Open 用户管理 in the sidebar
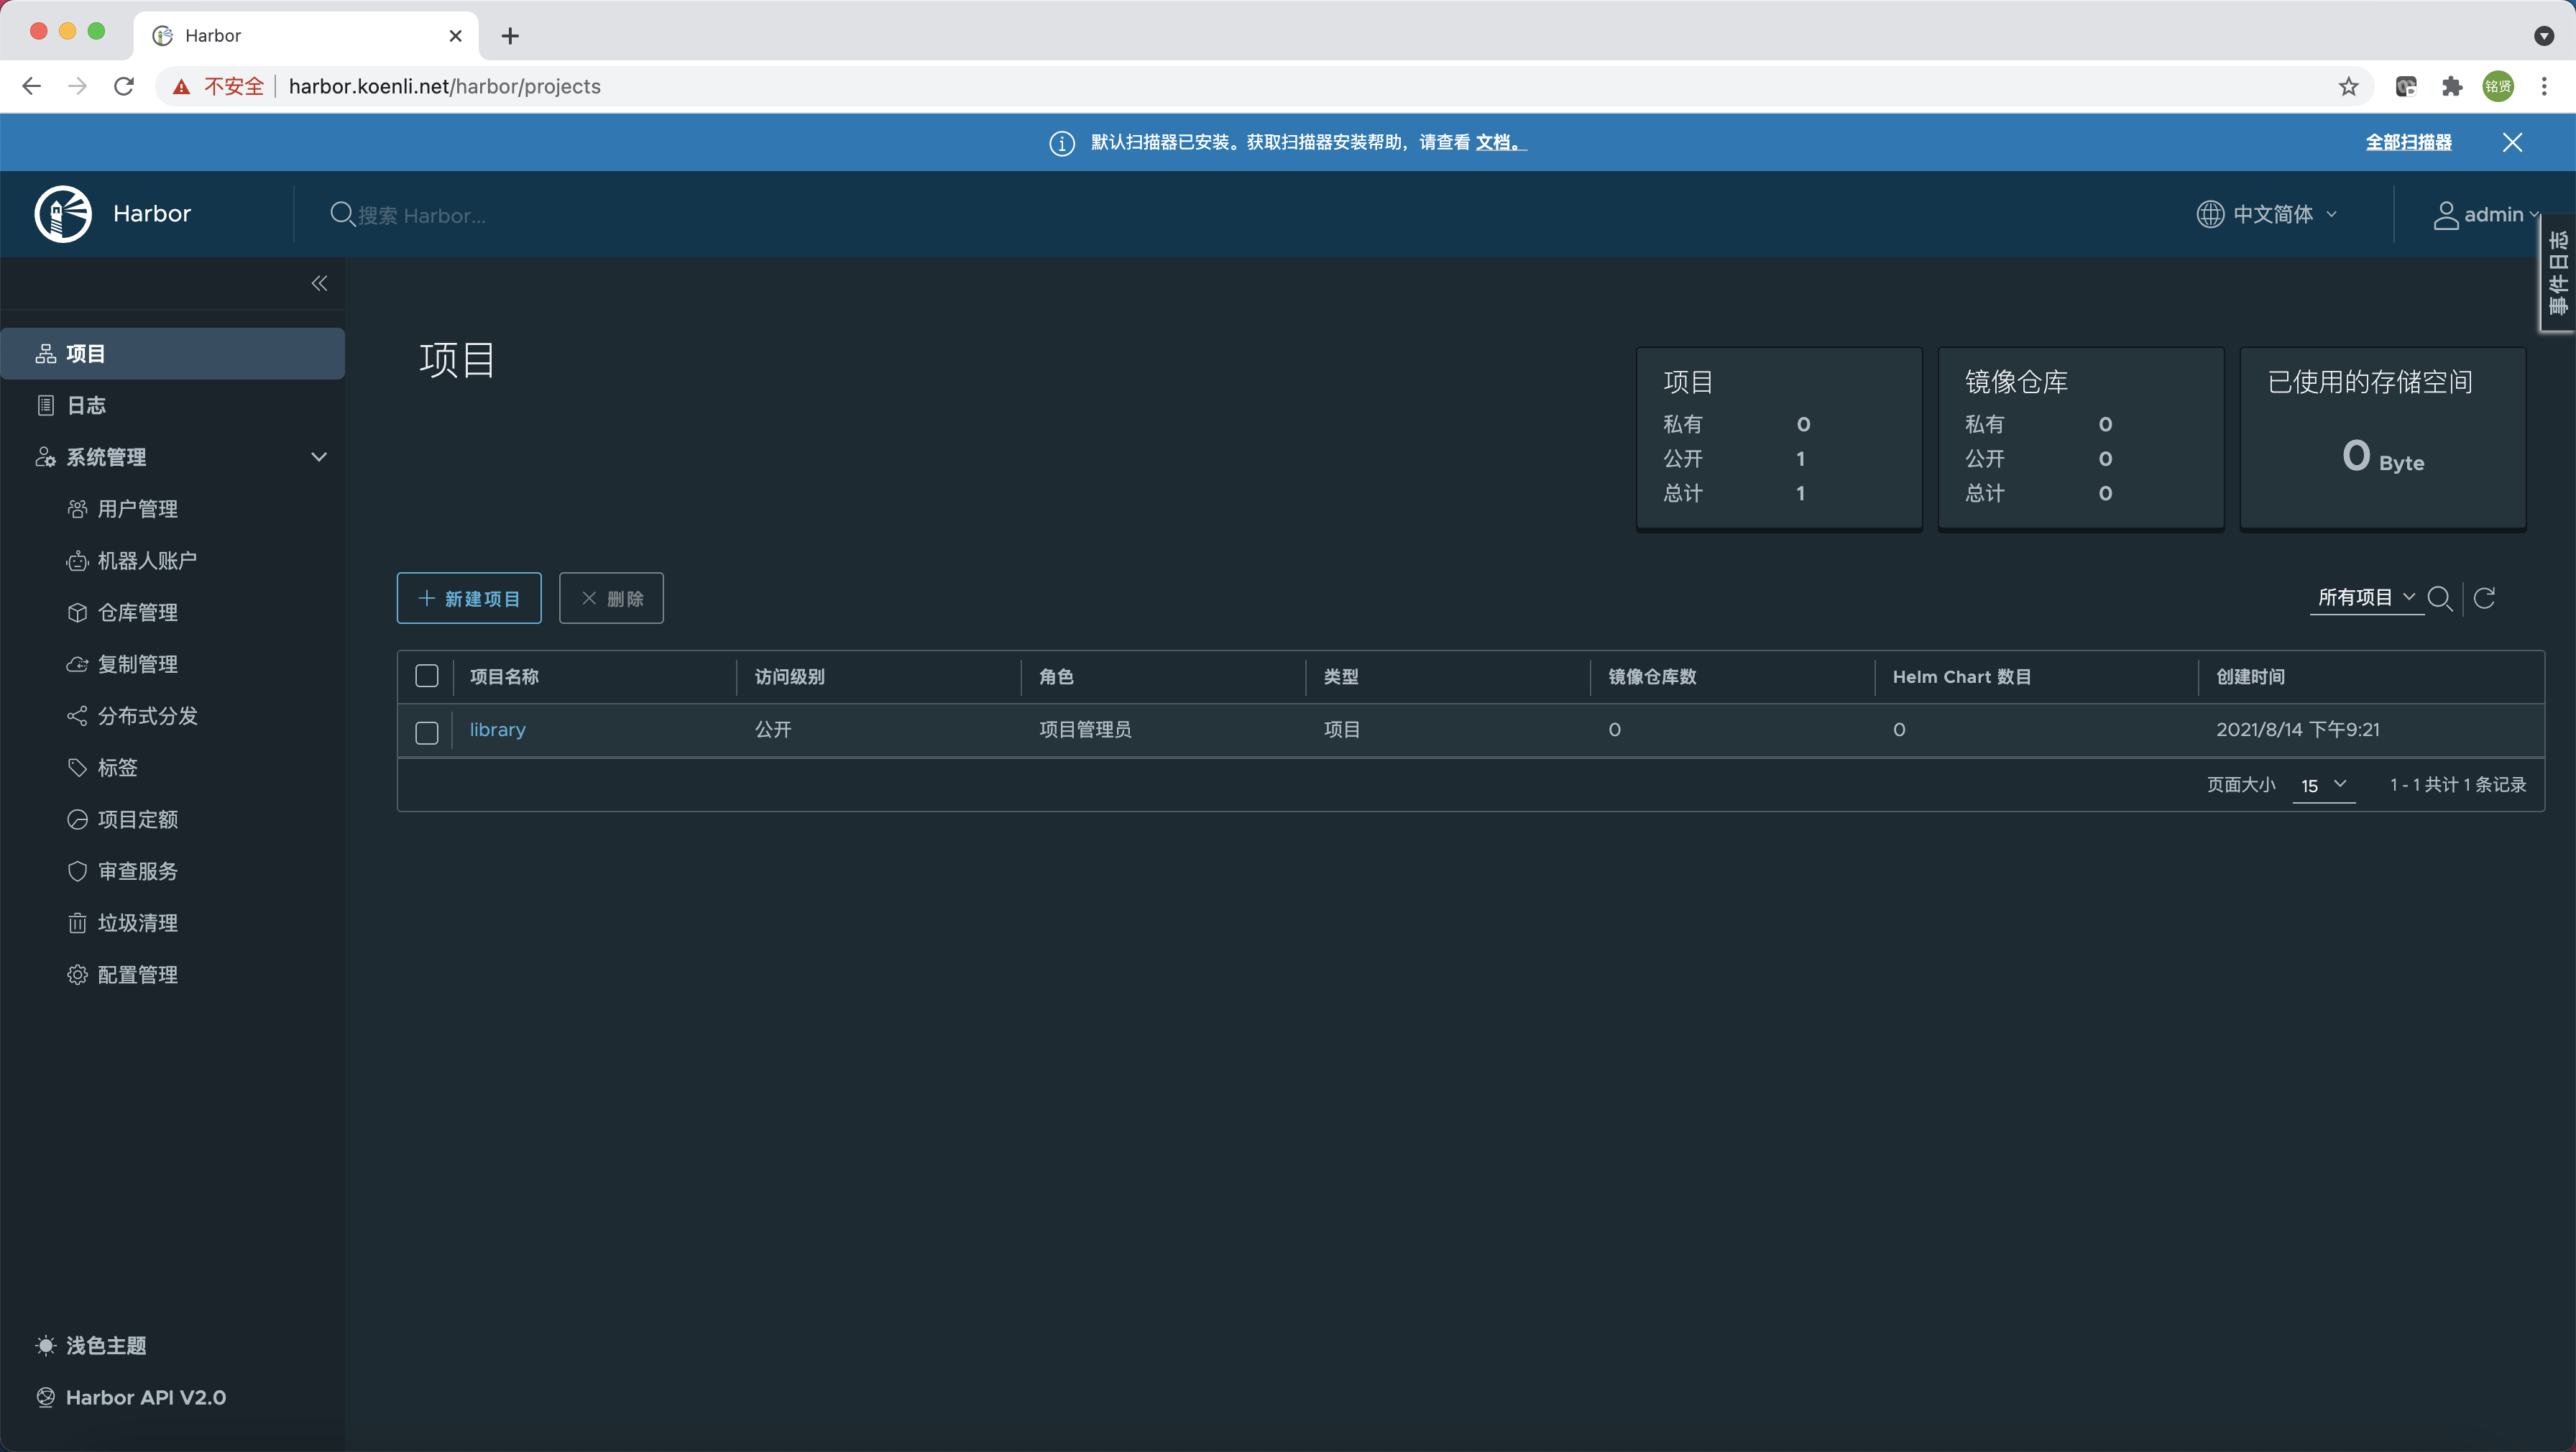The image size is (2576, 1452). tap(137, 509)
